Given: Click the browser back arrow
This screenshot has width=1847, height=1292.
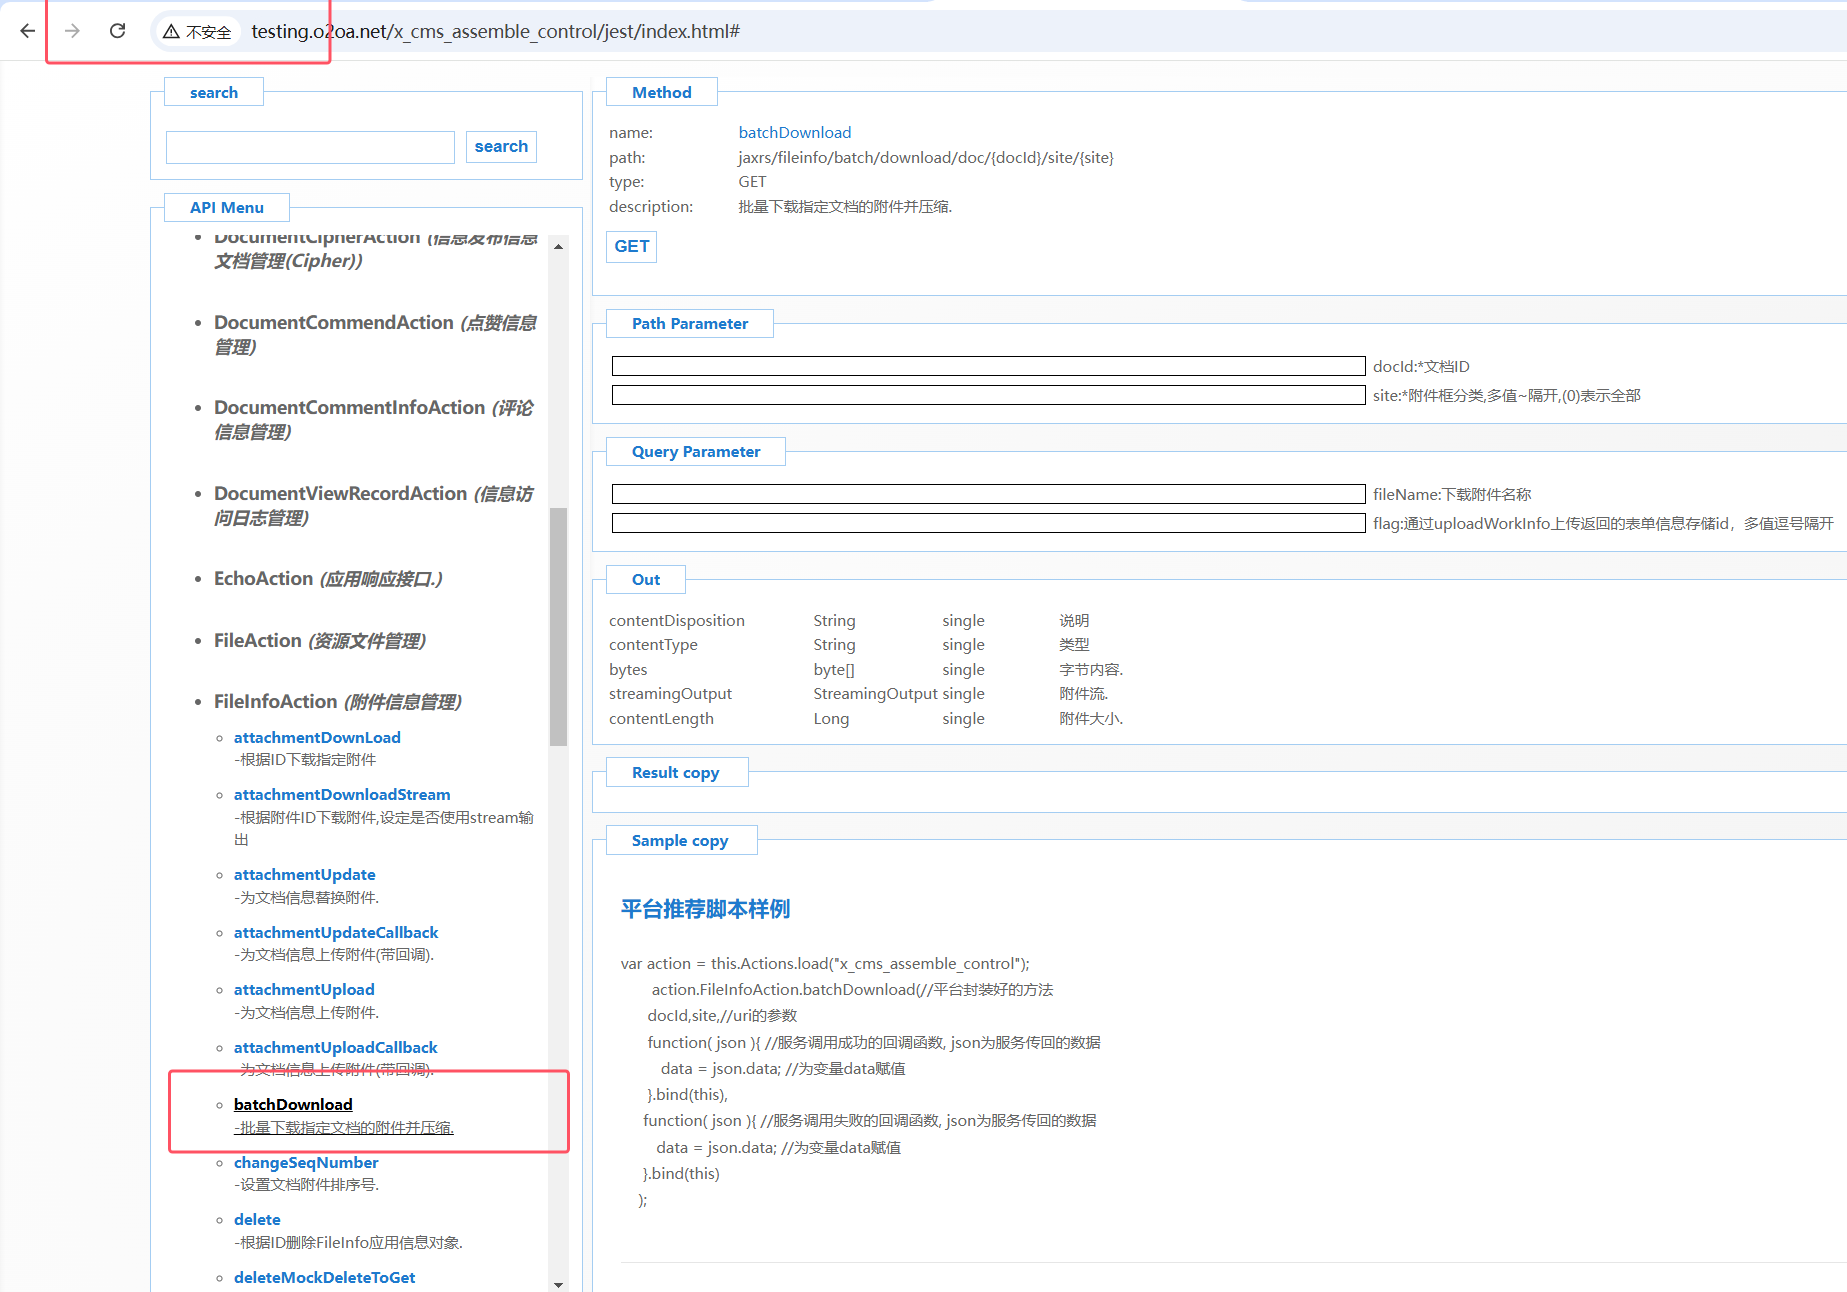Looking at the screenshot, I should coord(28,31).
